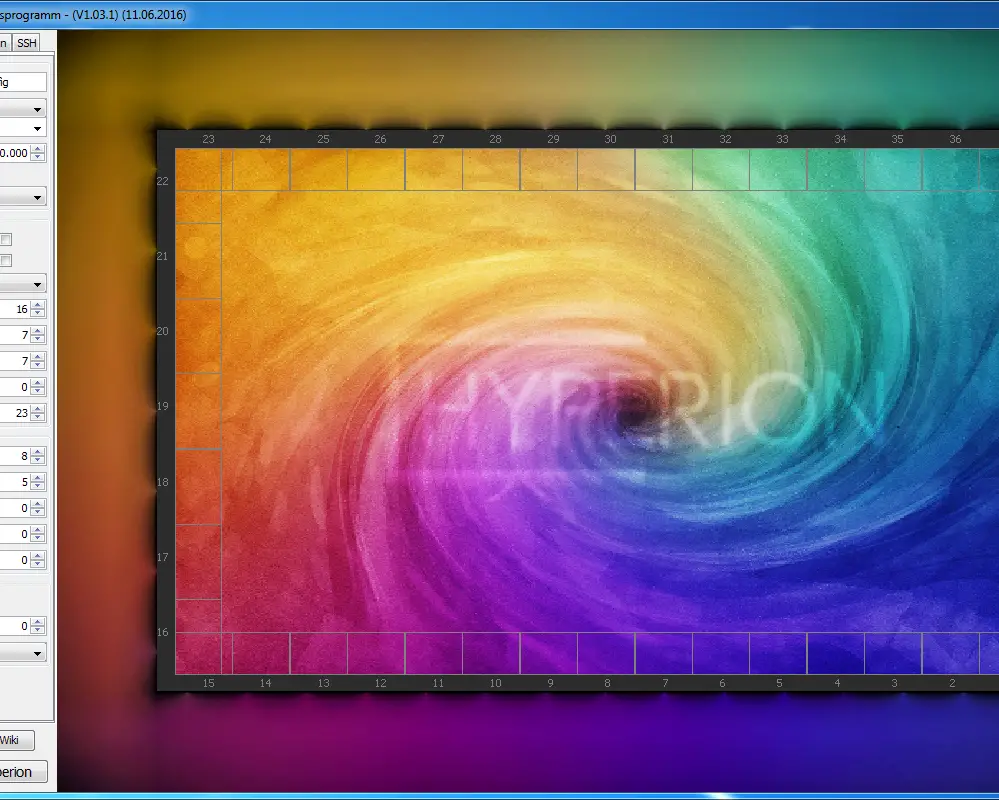999x800 pixels.
Task: Increase the spinner showing 8
Action: pos(38,452)
